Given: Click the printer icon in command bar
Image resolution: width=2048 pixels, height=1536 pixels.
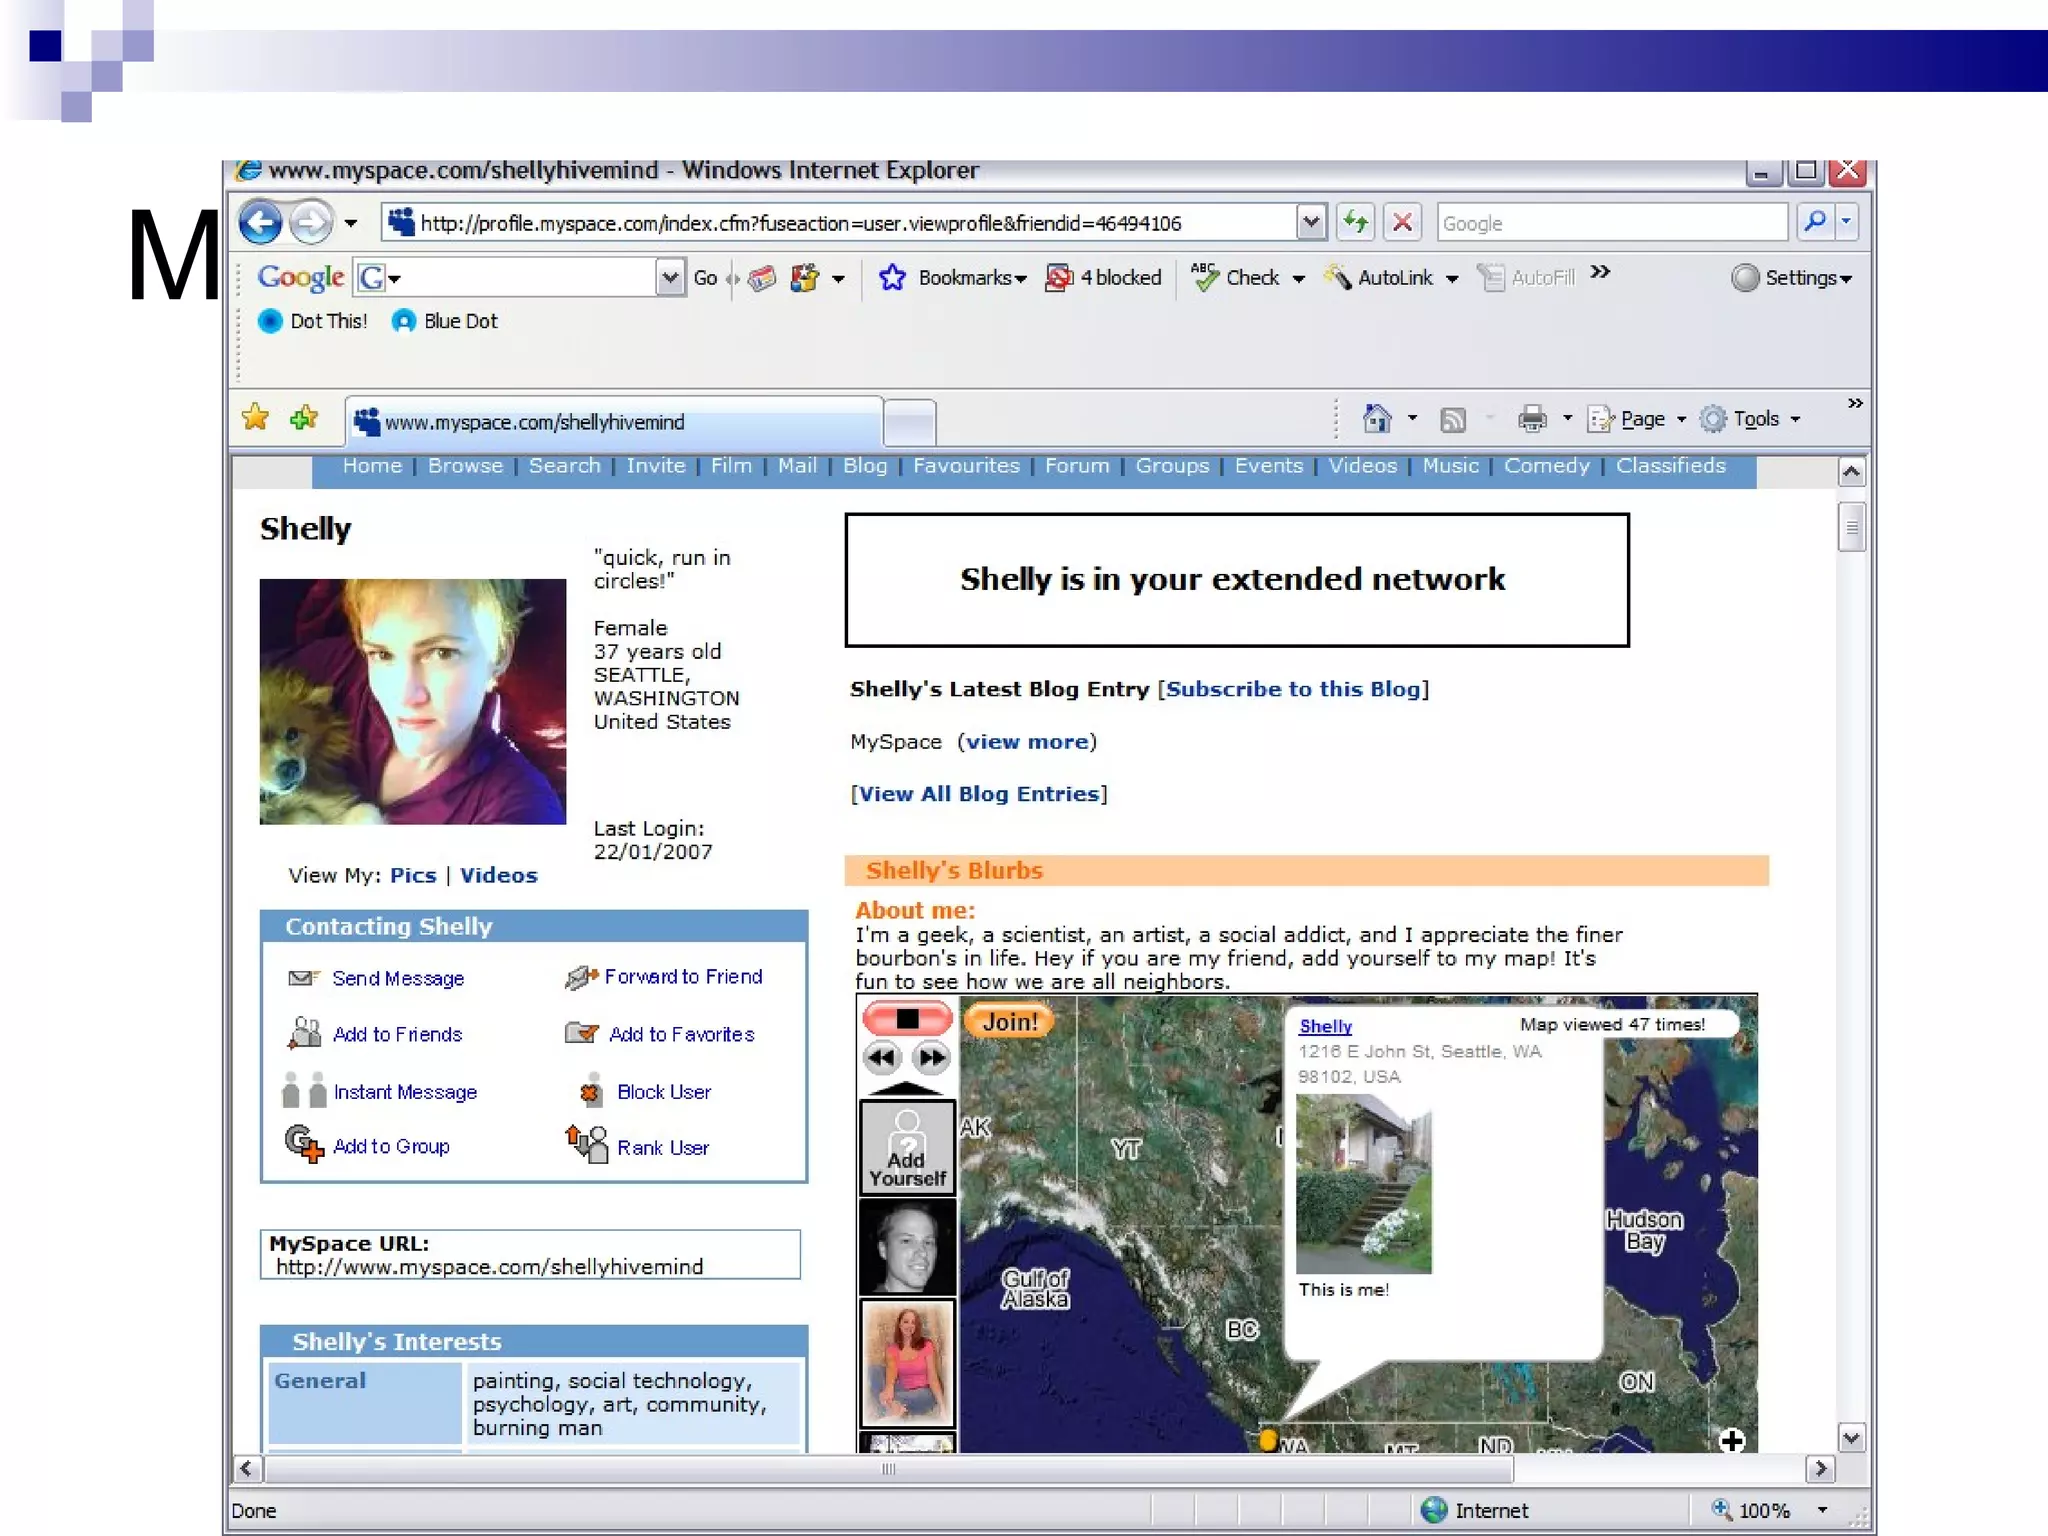Looking at the screenshot, I should point(1531,419).
